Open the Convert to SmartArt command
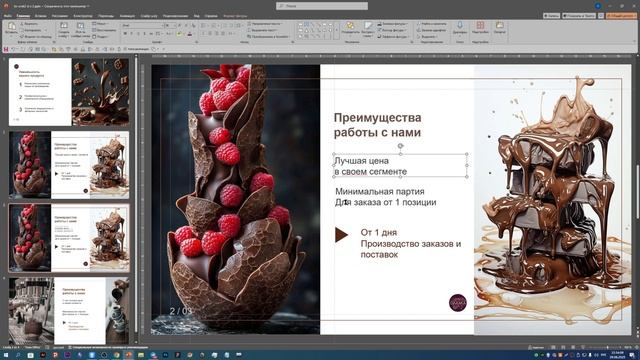 [x=269, y=36]
